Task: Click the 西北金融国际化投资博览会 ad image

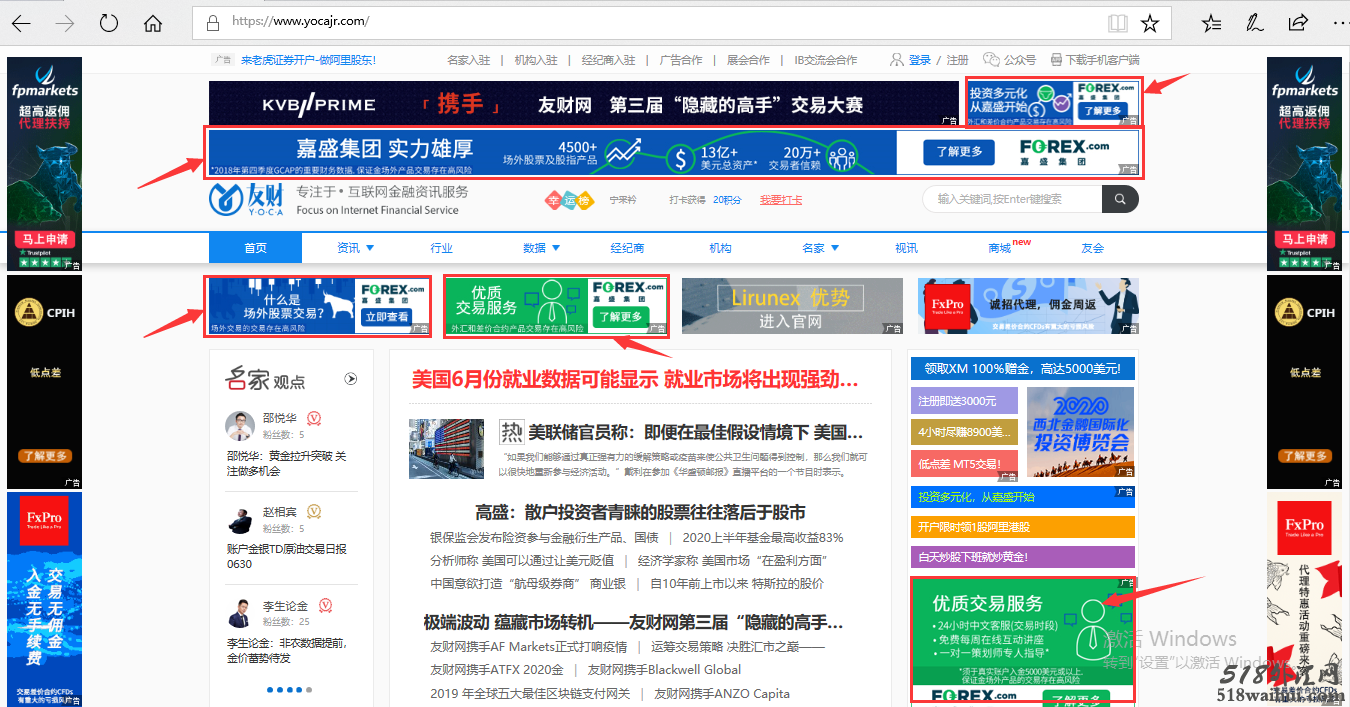Action: [x=1081, y=432]
